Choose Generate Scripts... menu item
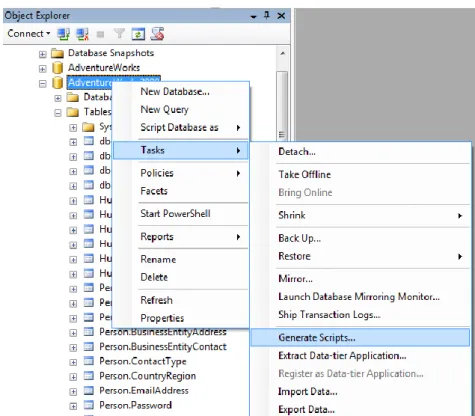The width and height of the screenshot is (475, 416). coord(360,338)
